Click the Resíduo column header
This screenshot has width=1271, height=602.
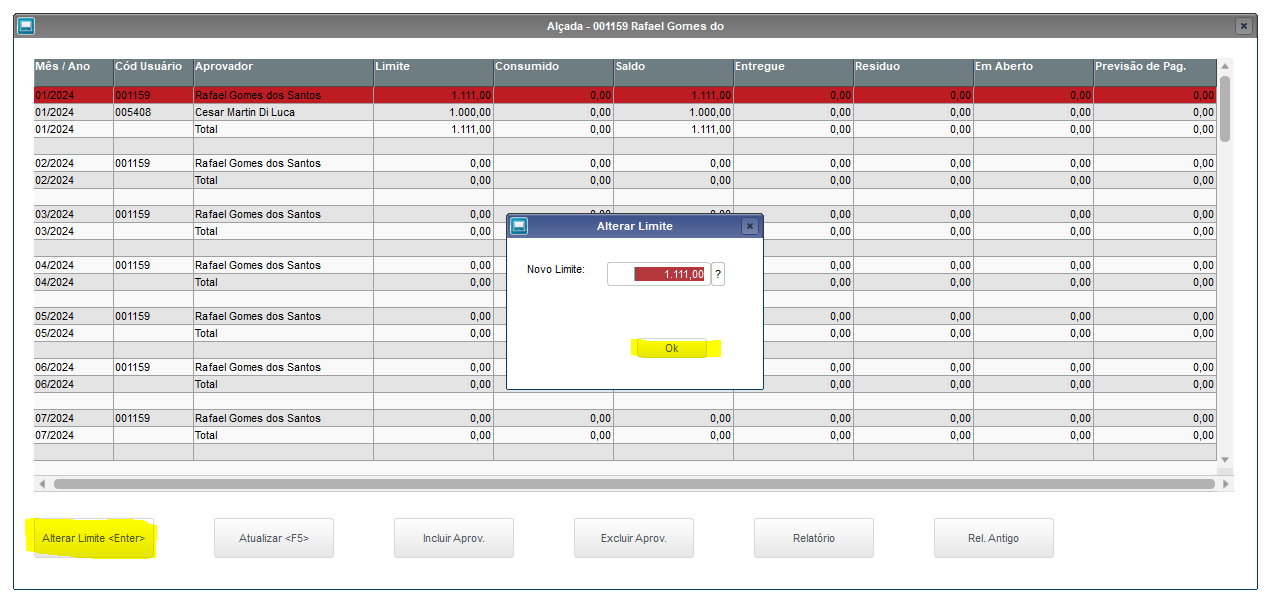913,72
